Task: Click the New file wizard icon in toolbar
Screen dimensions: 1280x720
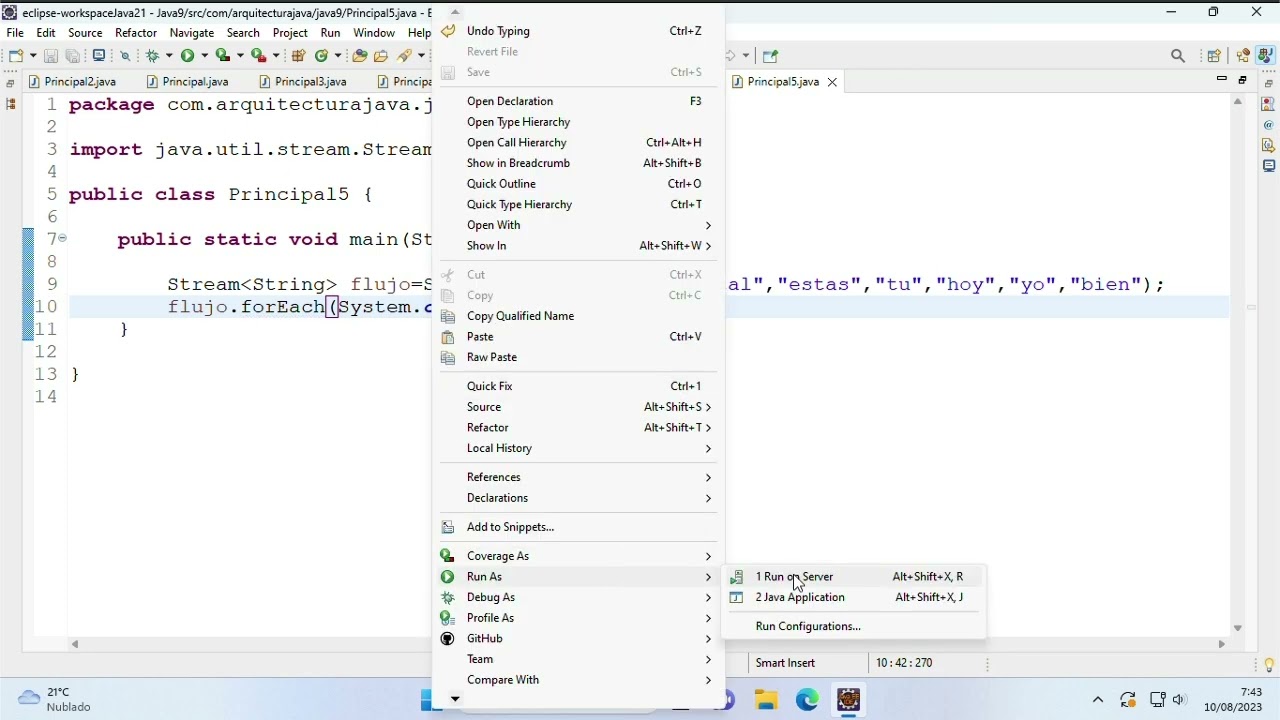Action: [x=16, y=56]
